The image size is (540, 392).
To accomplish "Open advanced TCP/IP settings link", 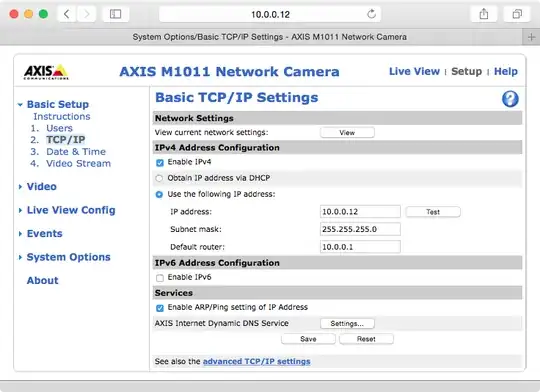I will click(257, 361).
